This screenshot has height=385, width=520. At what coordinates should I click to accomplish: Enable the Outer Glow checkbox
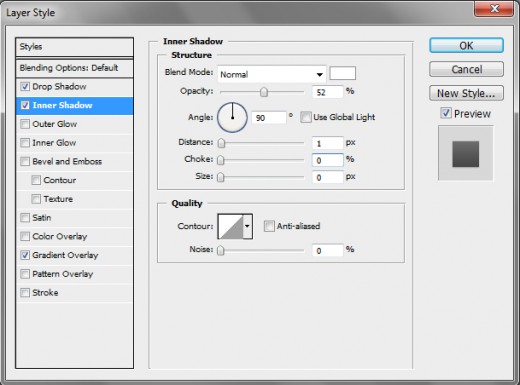point(25,124)
